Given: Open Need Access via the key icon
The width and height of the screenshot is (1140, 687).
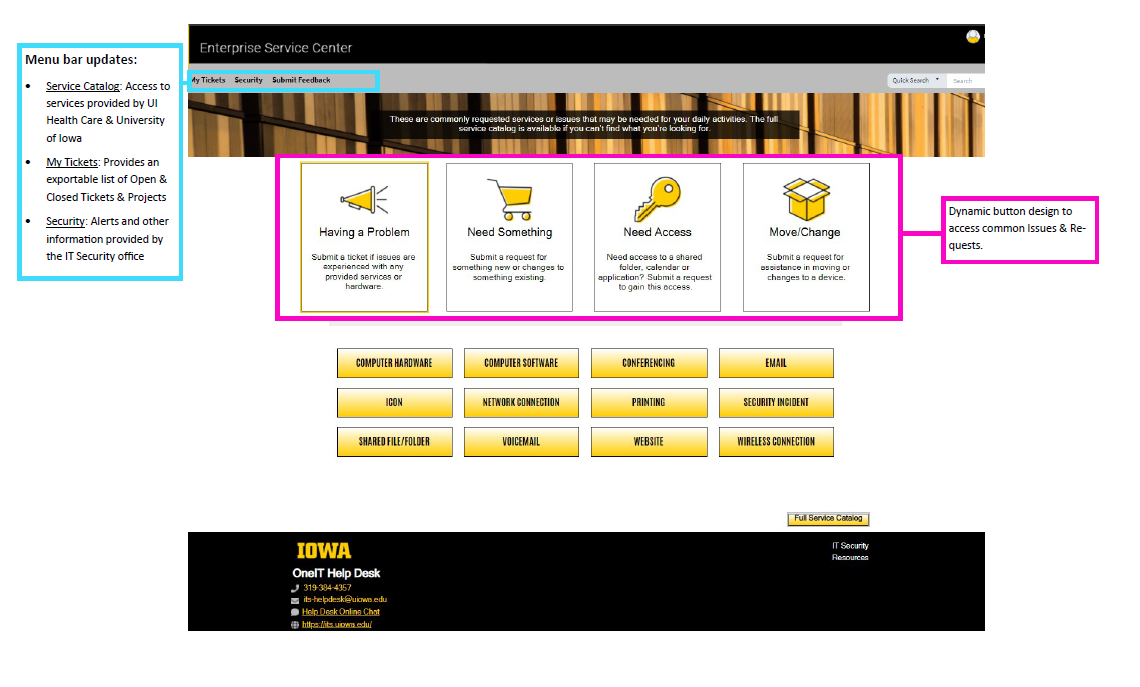Looking at the screenshot, I should pos(657,200).
